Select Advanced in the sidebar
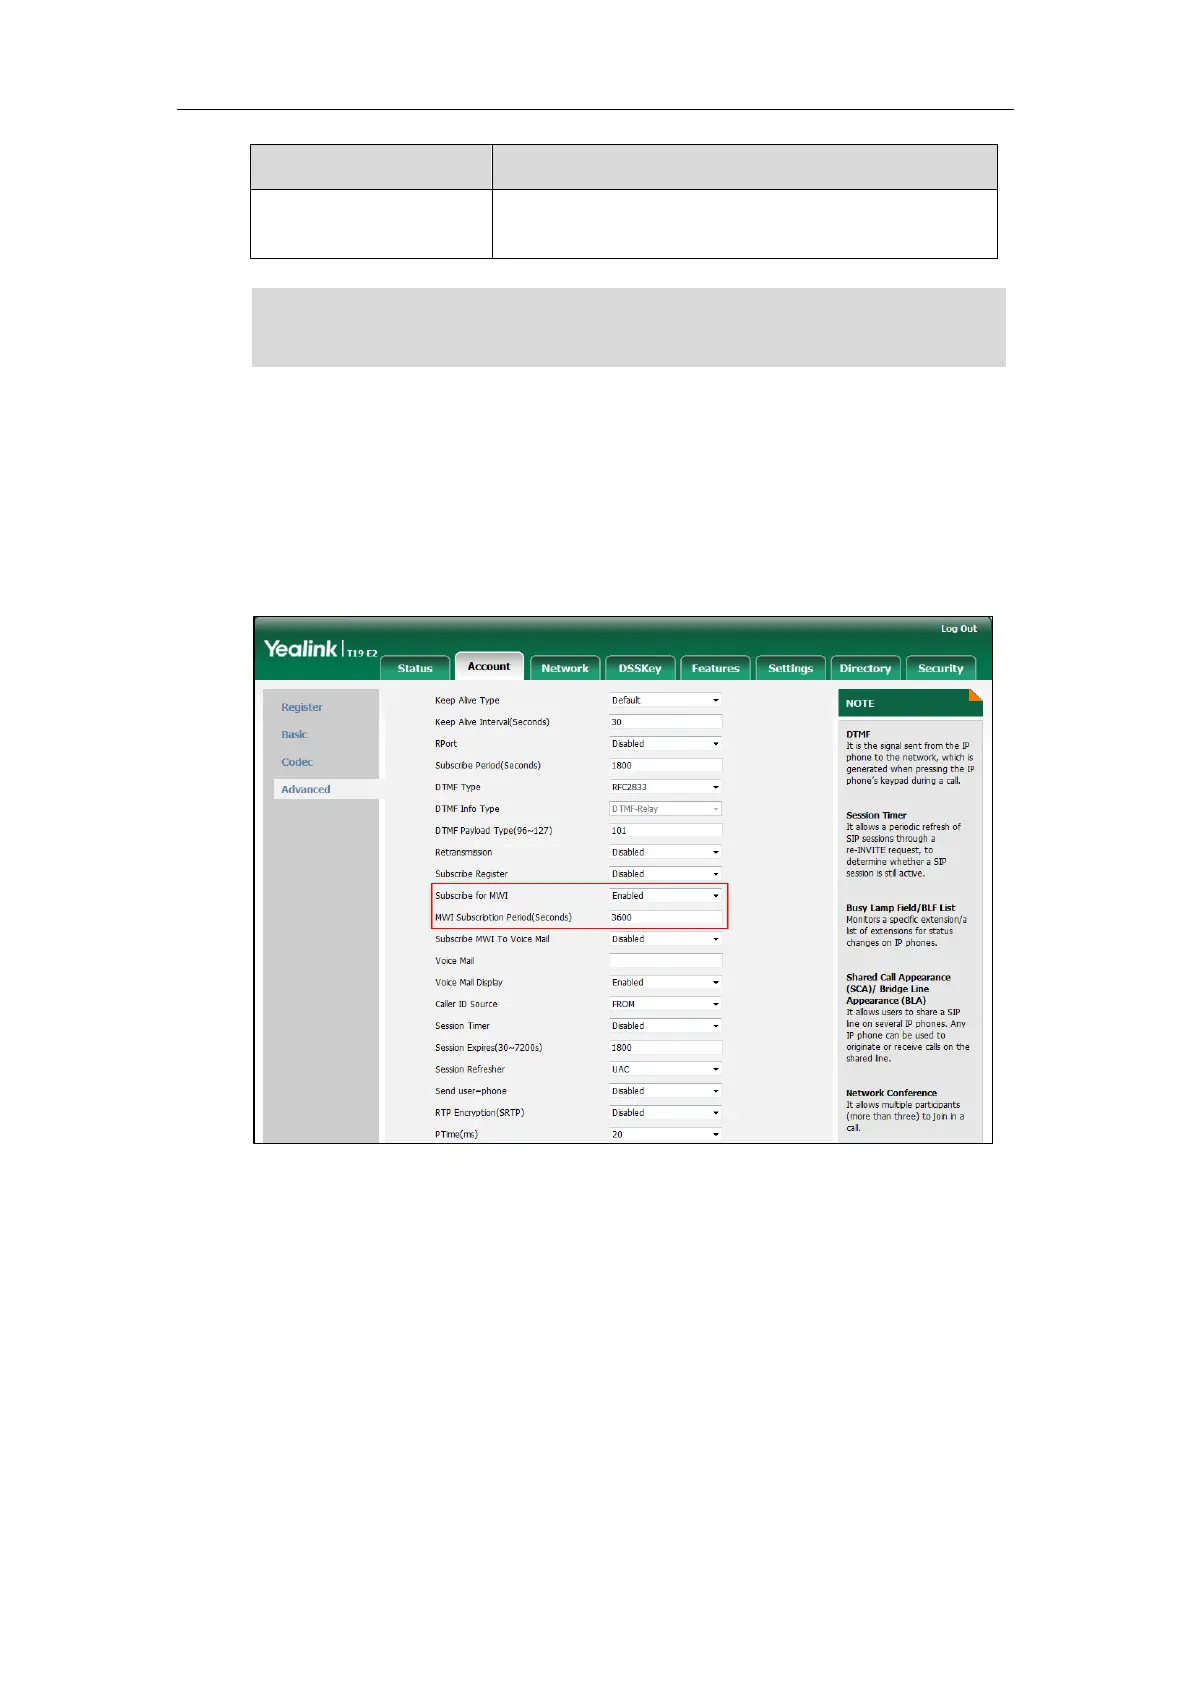 point(305,789)
